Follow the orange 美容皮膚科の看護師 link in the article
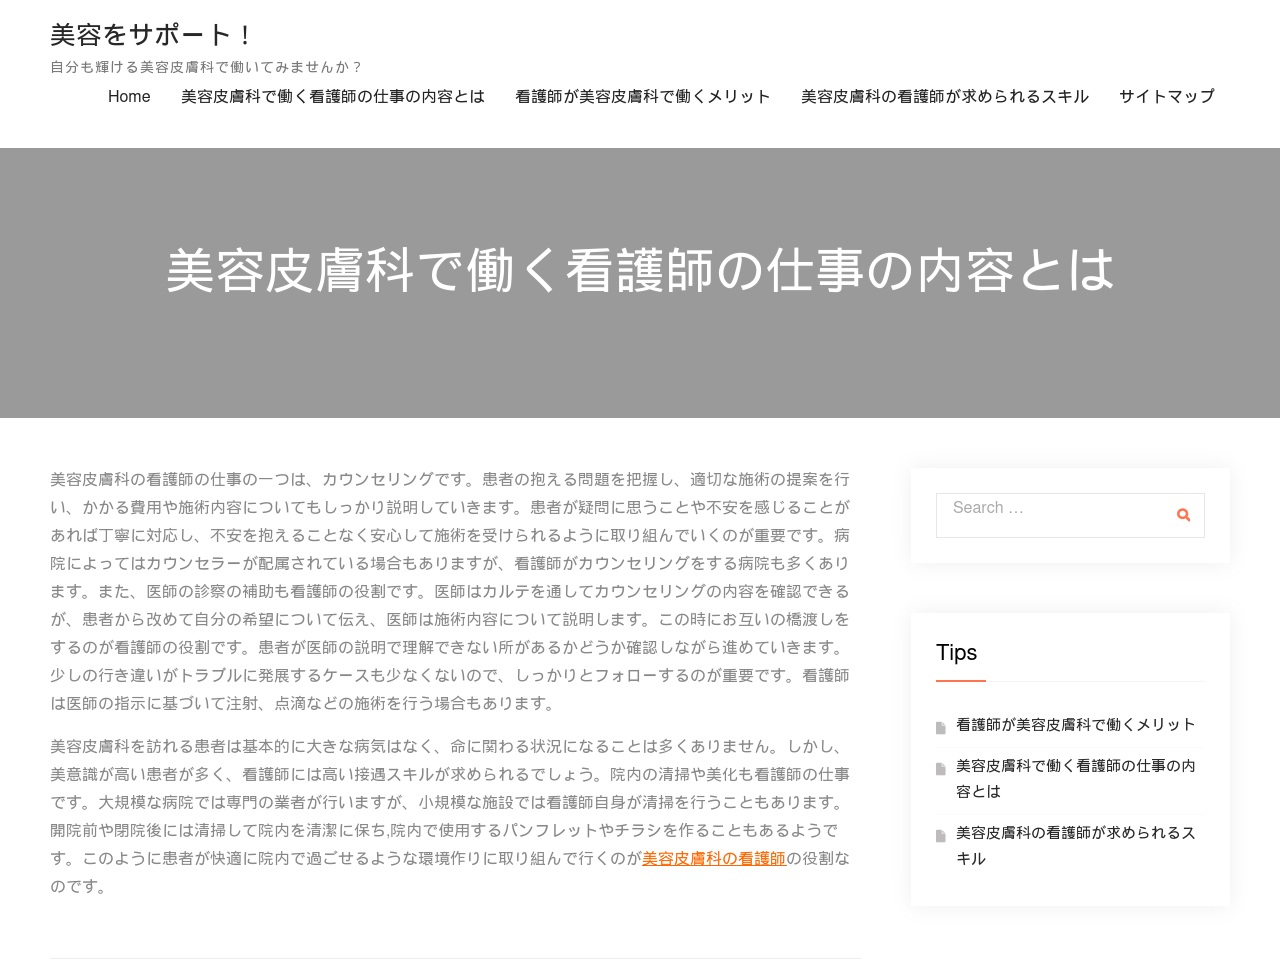The height and width of the screenshot is (960, 1280). tap(714, 859)
